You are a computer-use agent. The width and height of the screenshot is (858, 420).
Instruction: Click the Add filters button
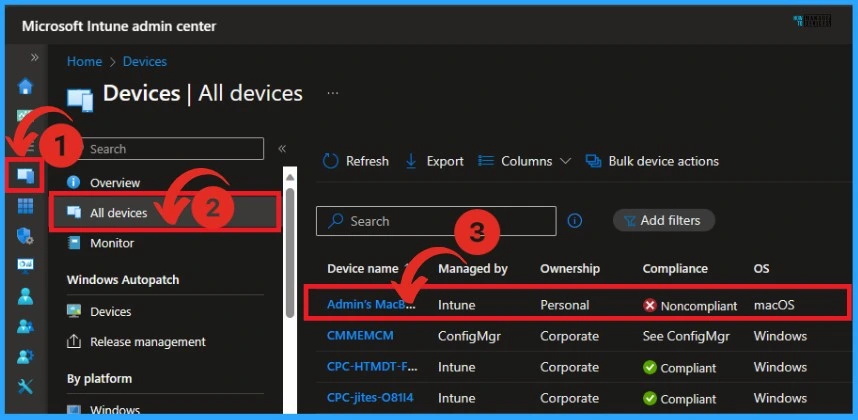click(663, 220)
